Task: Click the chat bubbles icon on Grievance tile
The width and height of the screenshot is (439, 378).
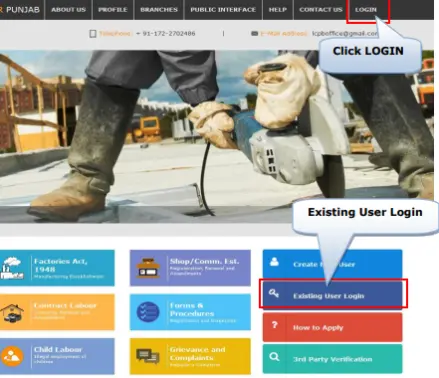Action: [x=148, y=356]
